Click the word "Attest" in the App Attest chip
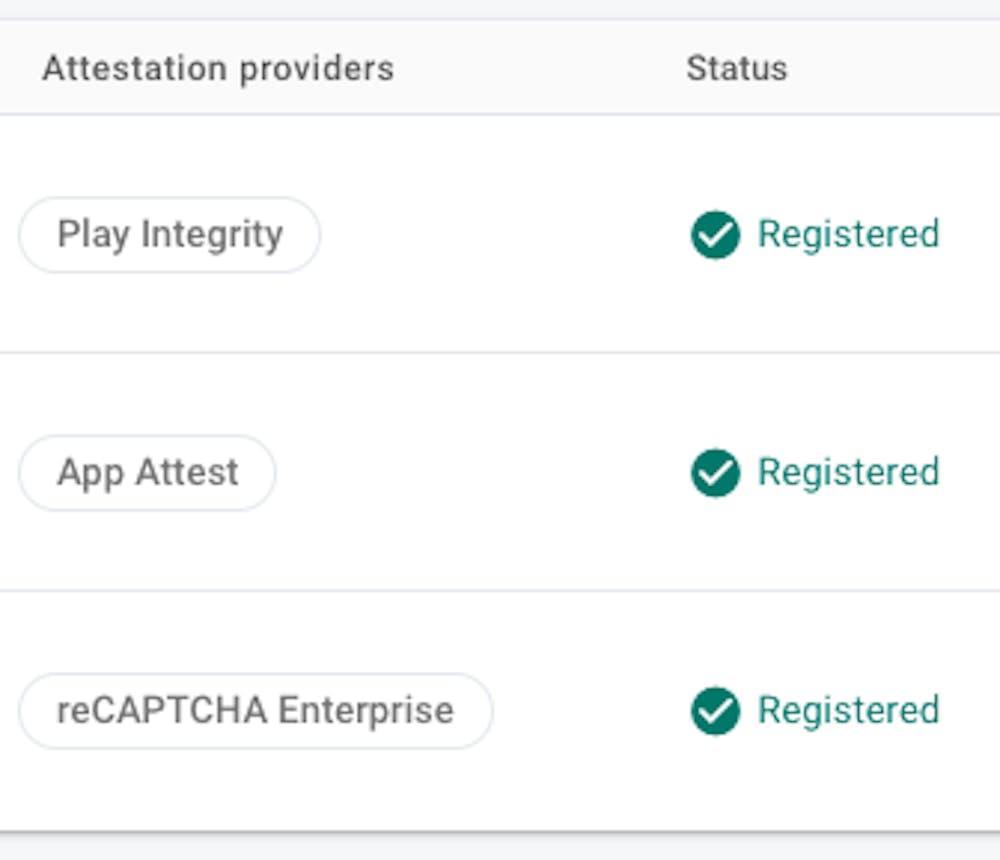This screenshot has height=860, width=1000. tap(186, 473)
